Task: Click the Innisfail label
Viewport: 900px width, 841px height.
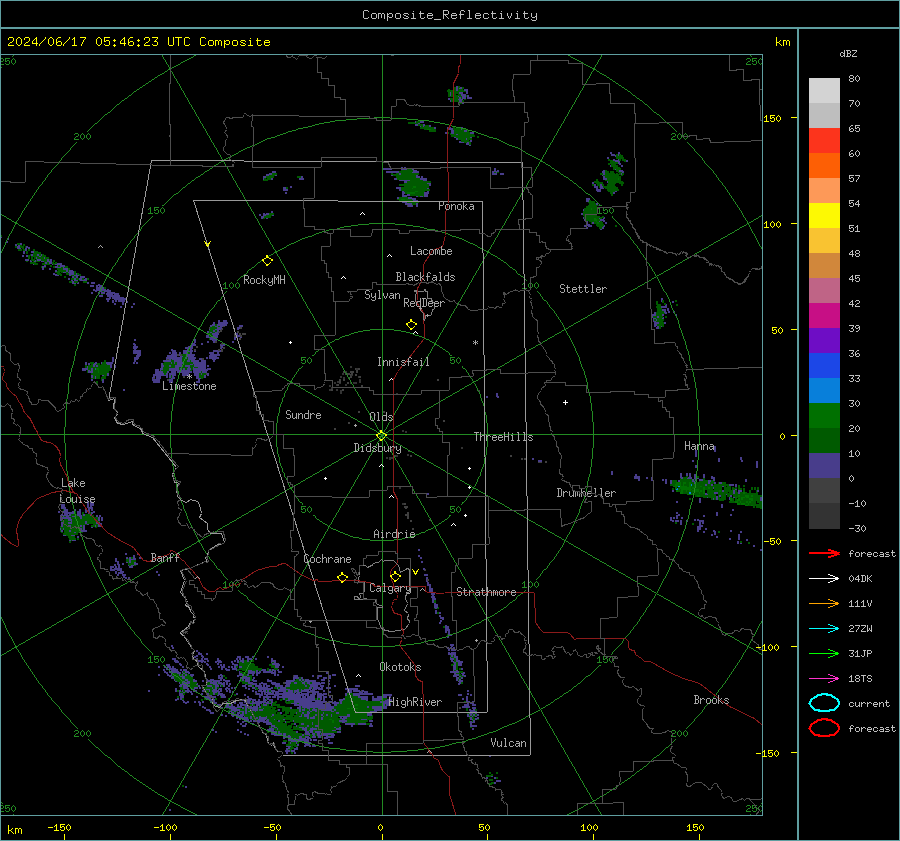Action: tap(403, 362)
